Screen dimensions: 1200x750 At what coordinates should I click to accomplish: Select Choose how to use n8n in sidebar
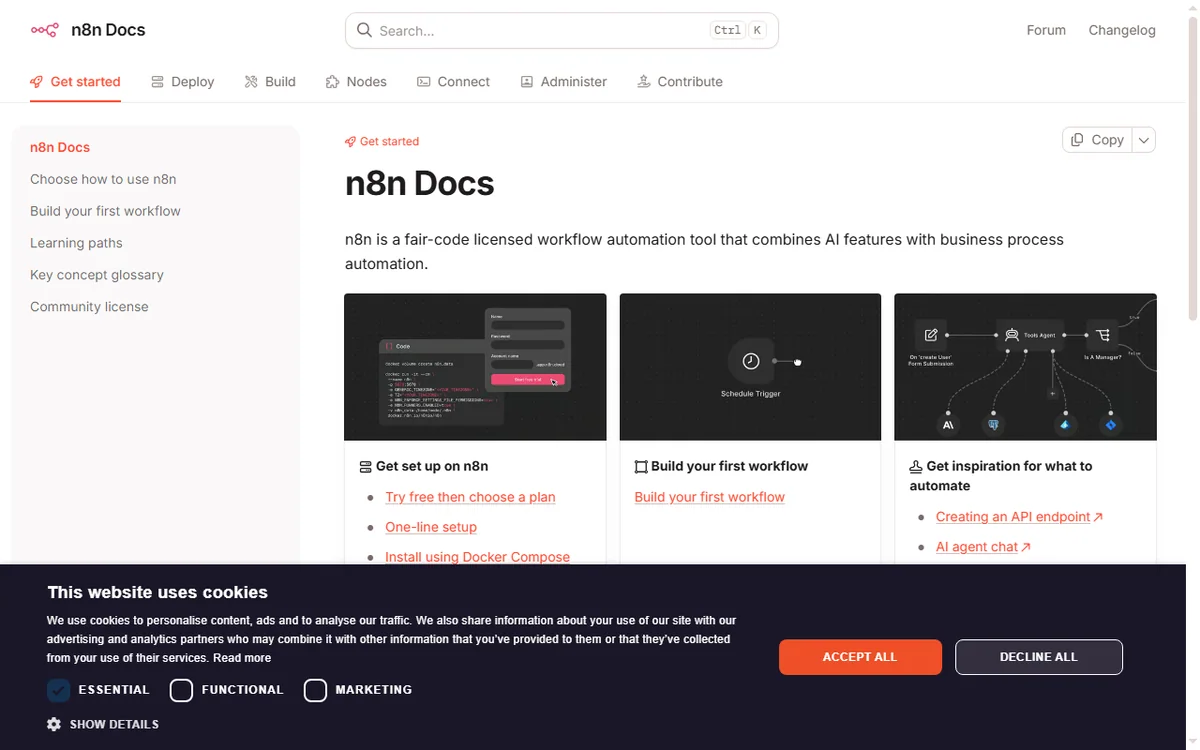coord(103,179)
